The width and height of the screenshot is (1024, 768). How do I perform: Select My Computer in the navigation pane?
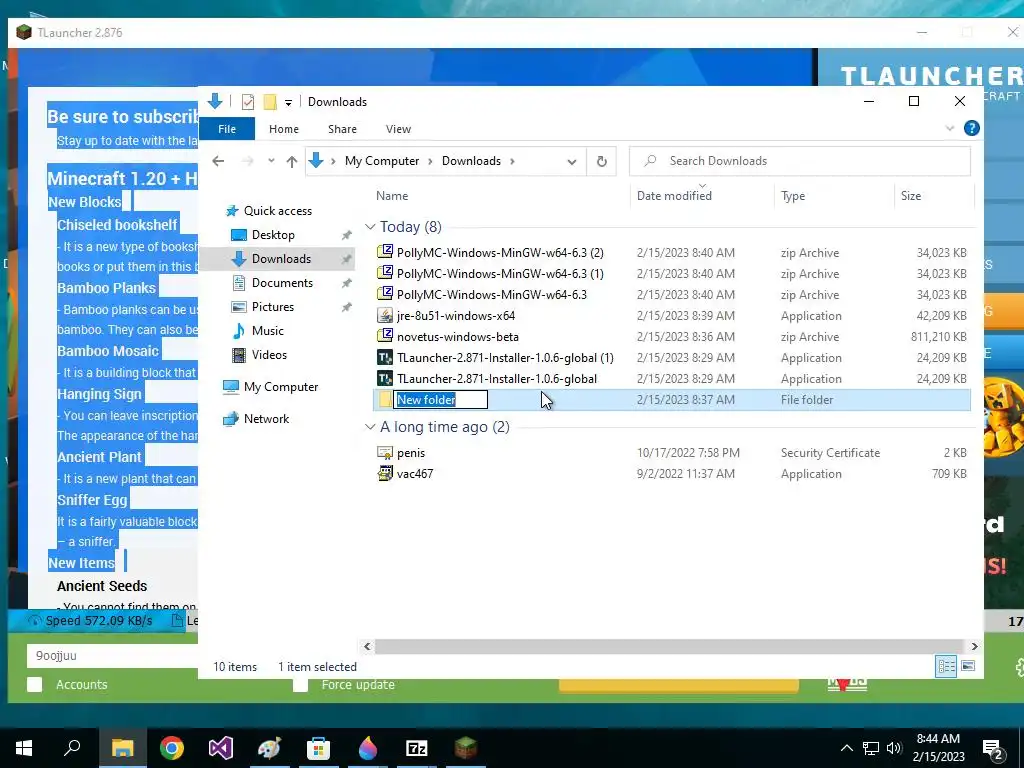pyautogui.click(x=281, y=387)
